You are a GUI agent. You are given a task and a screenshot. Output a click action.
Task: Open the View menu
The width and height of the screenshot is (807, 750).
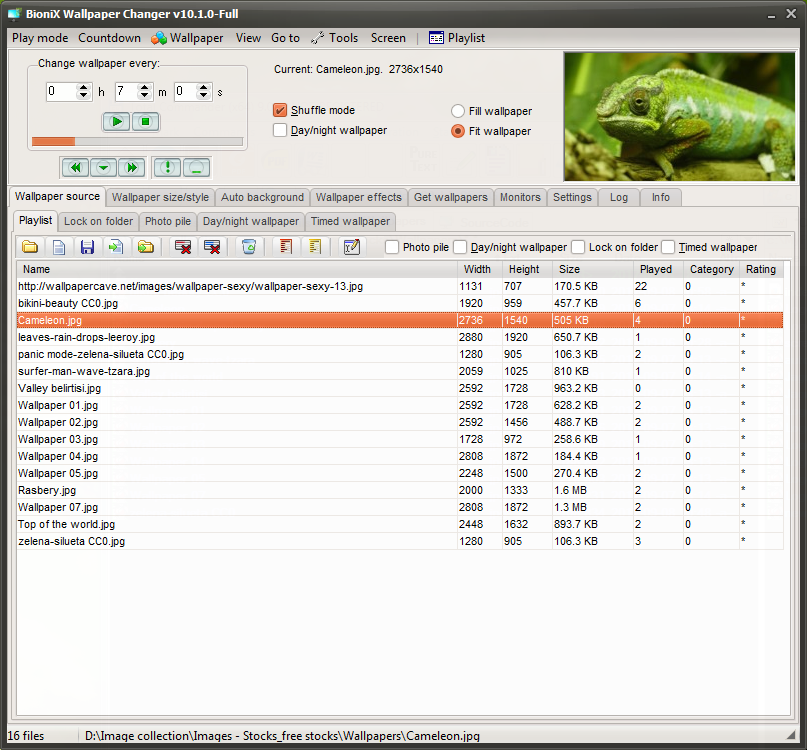[x=248, y=38]
